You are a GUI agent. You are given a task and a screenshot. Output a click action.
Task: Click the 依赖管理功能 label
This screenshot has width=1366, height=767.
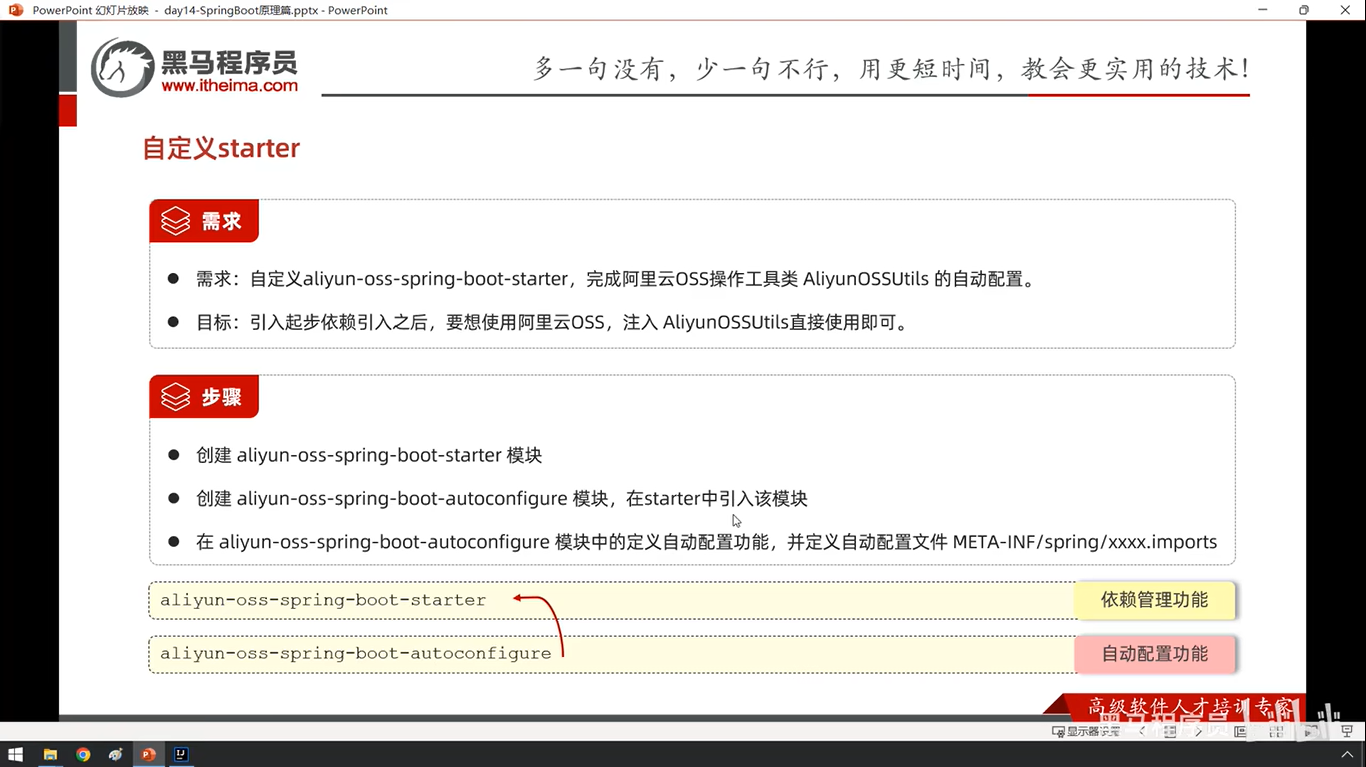(x=1155, y=600)
